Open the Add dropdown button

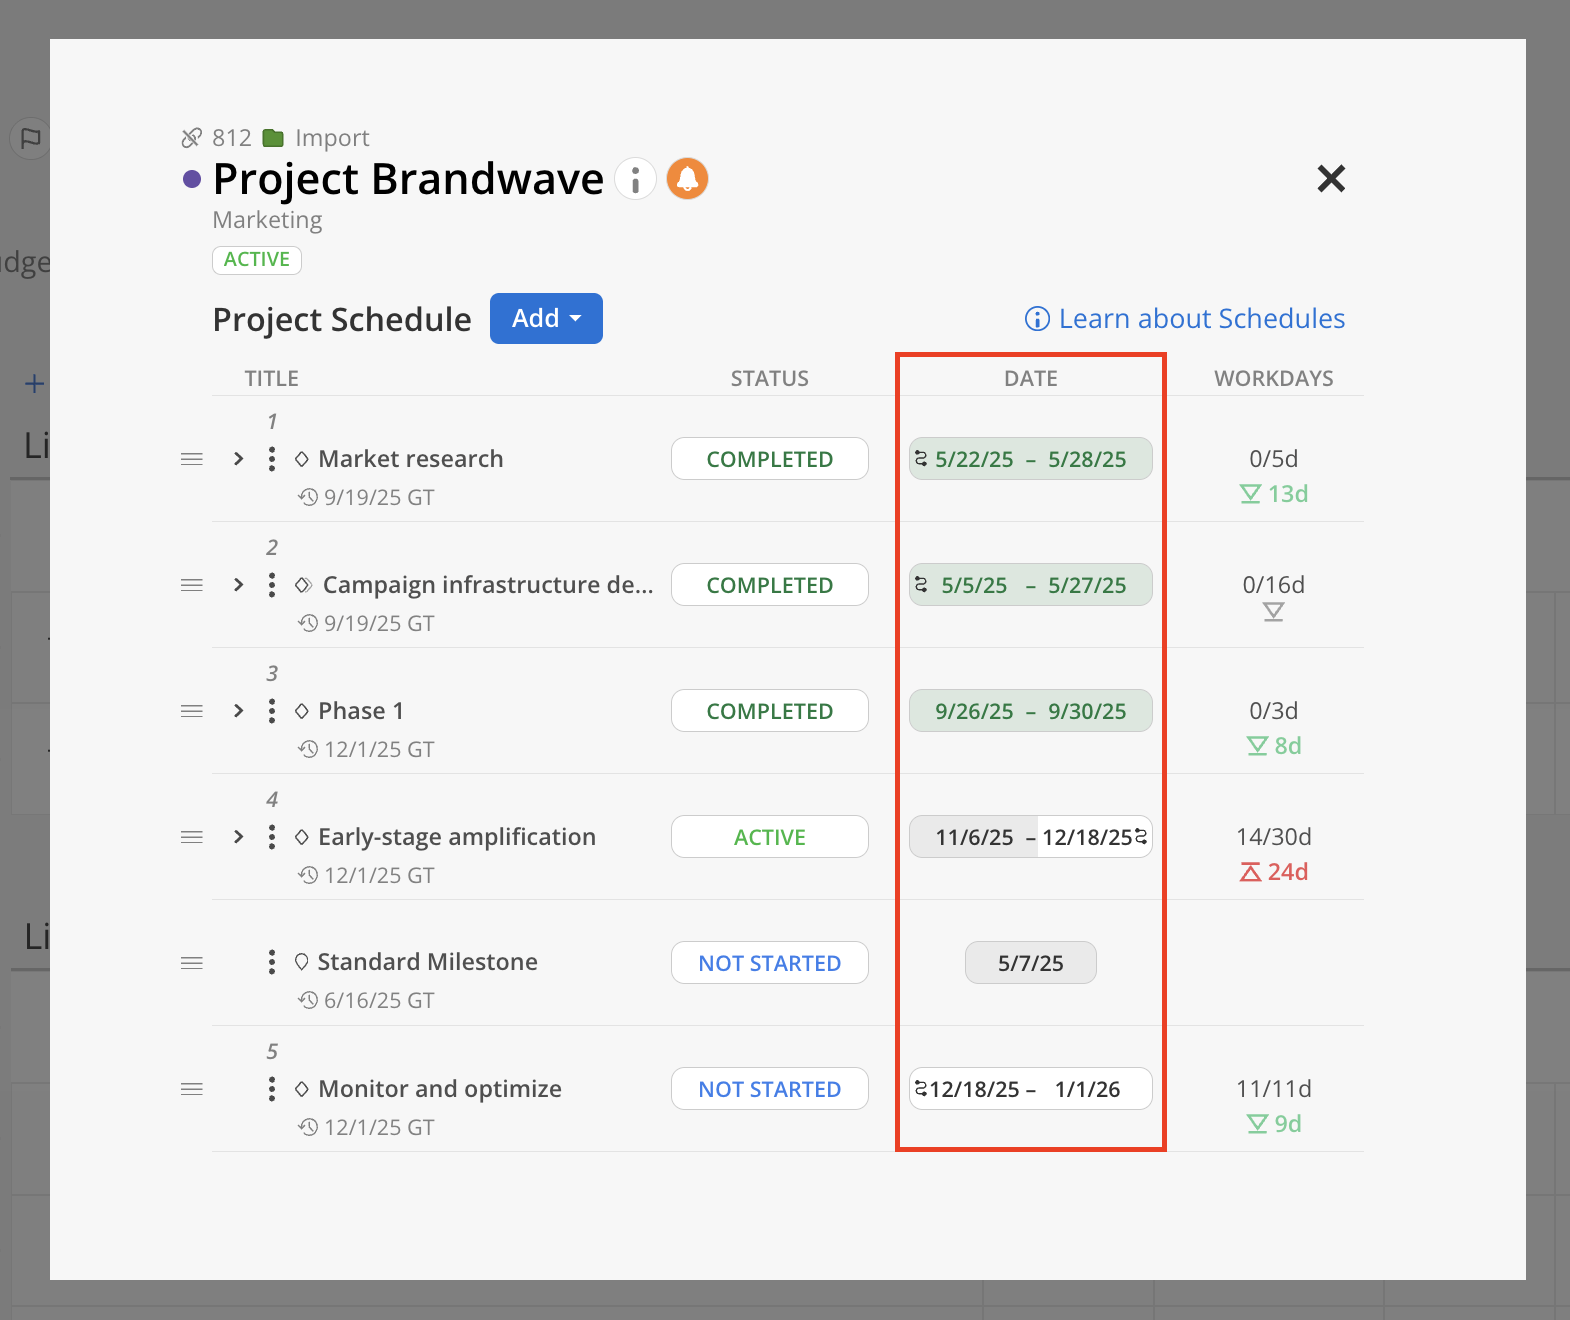click(546, 318)
